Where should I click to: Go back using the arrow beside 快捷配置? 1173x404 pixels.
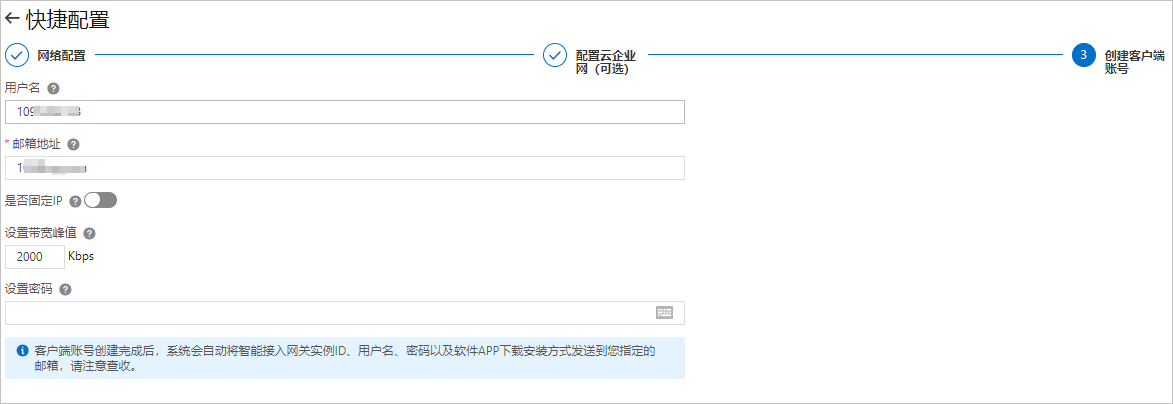click(x=12, y=19)
